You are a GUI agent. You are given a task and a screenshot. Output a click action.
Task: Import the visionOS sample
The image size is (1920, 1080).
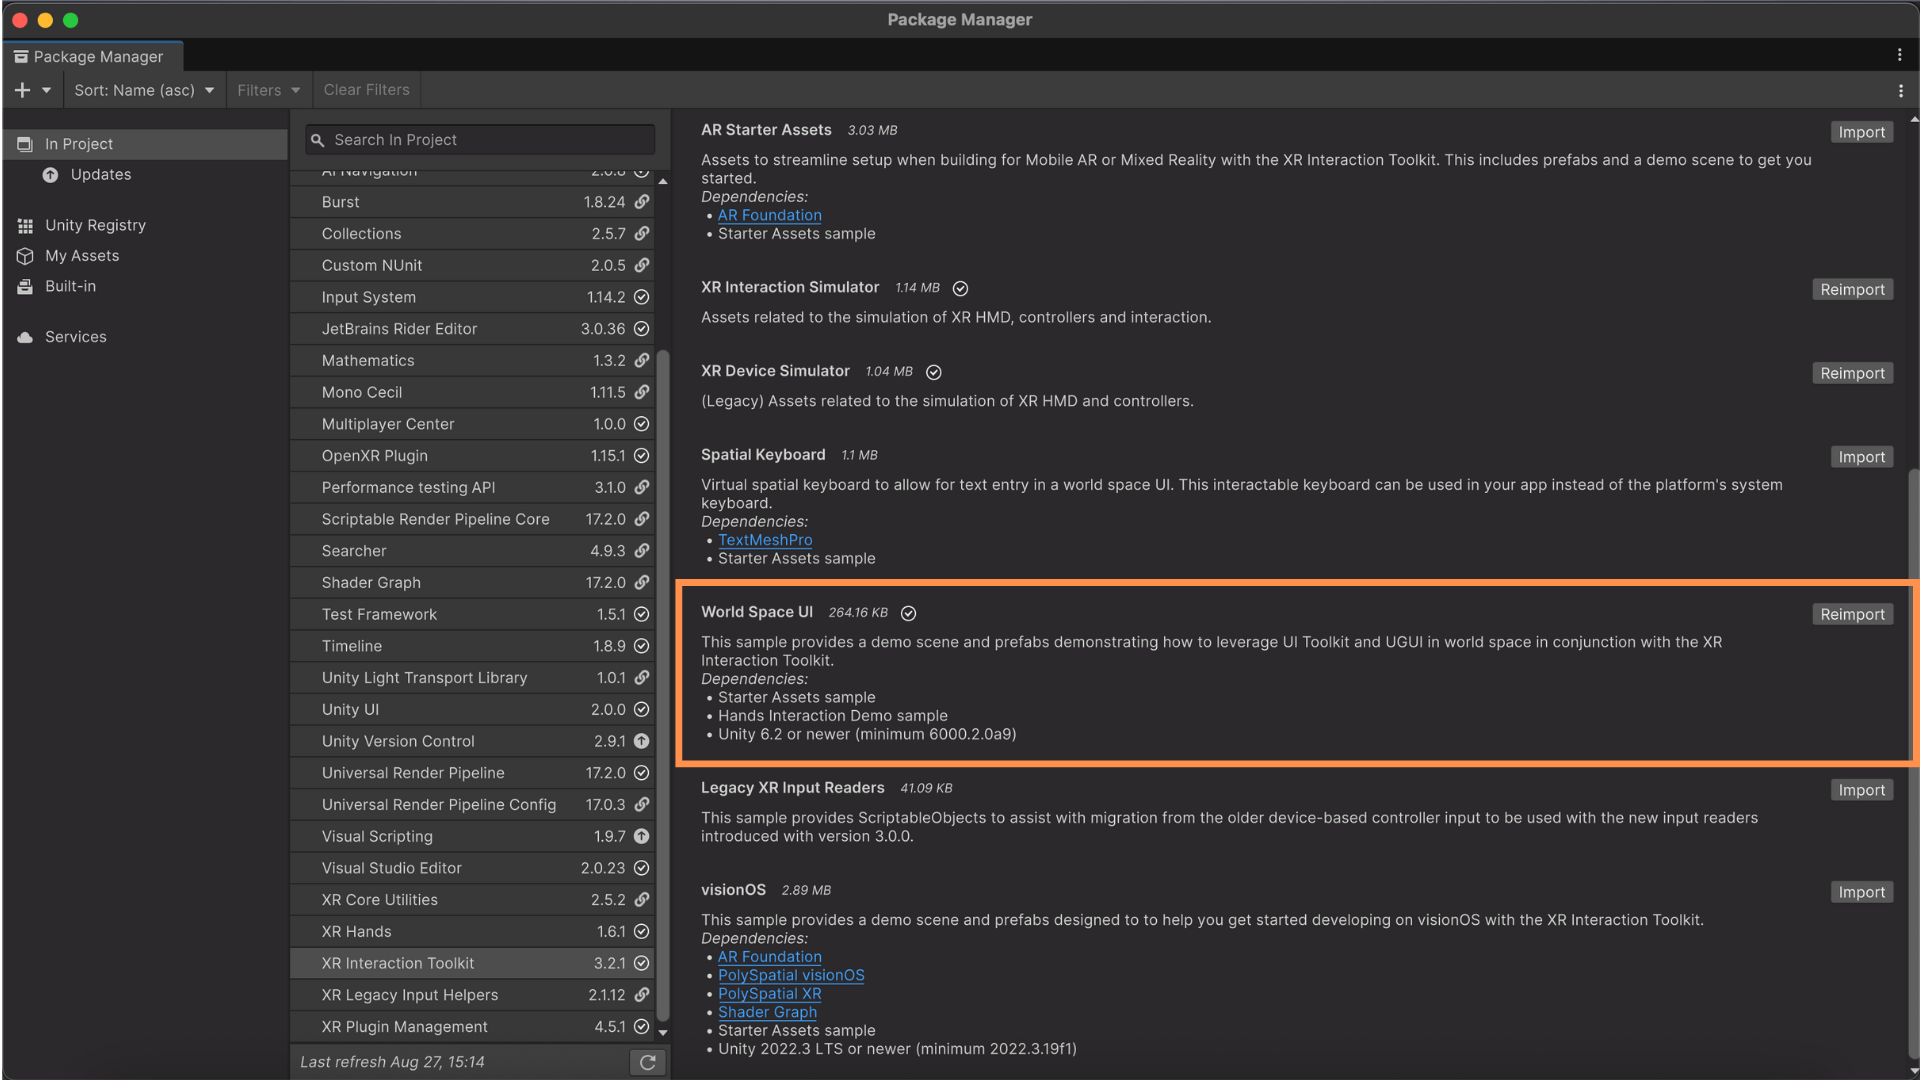[x=1861, y=892]
